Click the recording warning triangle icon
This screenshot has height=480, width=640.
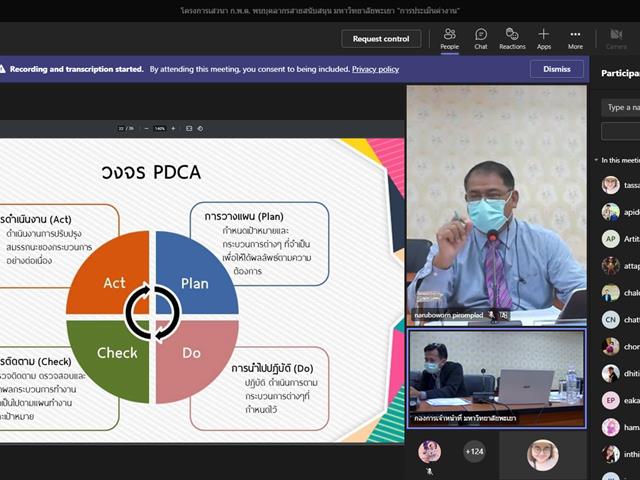[x=2, y=69]
